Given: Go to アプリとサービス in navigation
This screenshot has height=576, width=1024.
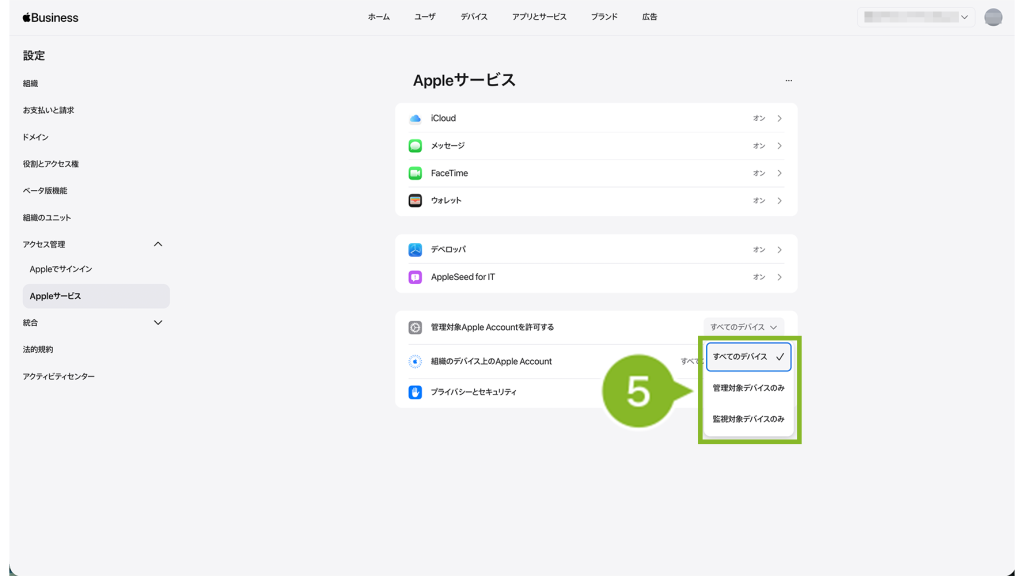Looking at the screenshot, I should pos(539,17).
